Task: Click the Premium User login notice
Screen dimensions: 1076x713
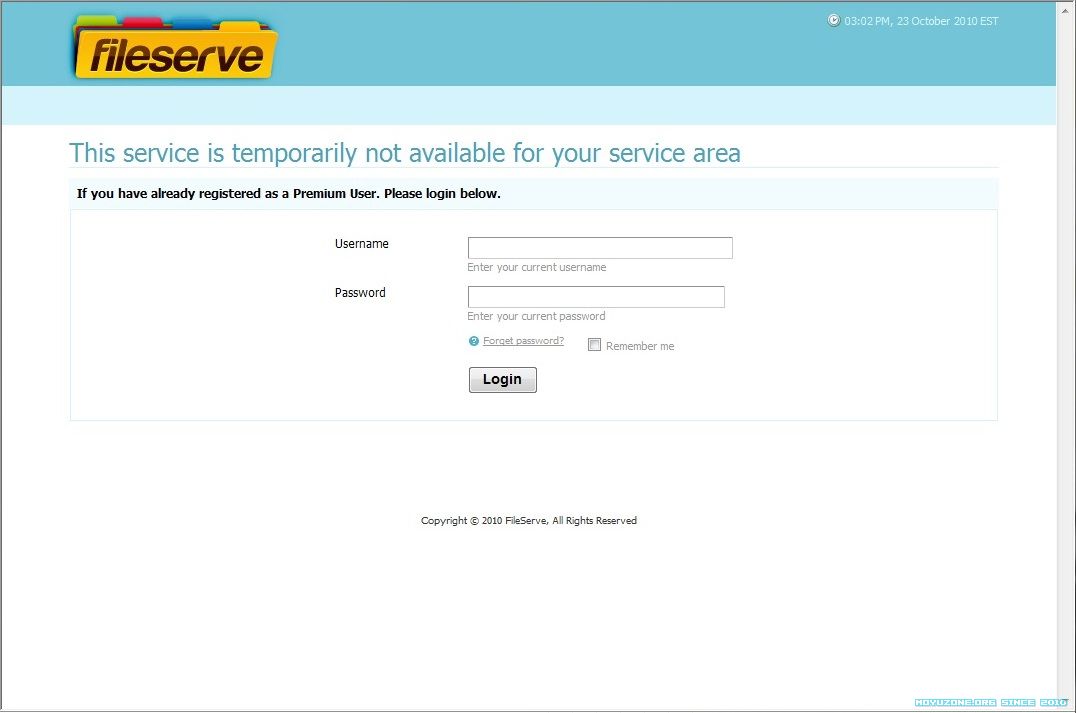Action: 288,194
